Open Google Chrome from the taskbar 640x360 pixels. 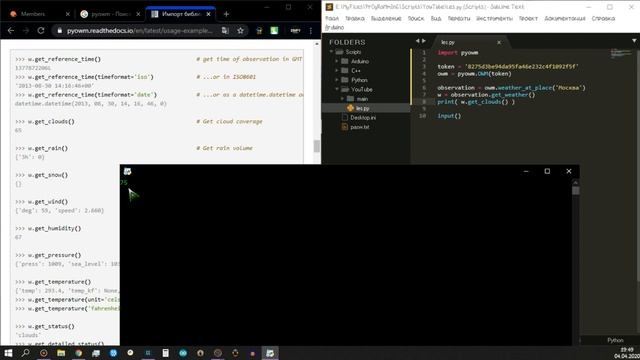click(78, 353)
